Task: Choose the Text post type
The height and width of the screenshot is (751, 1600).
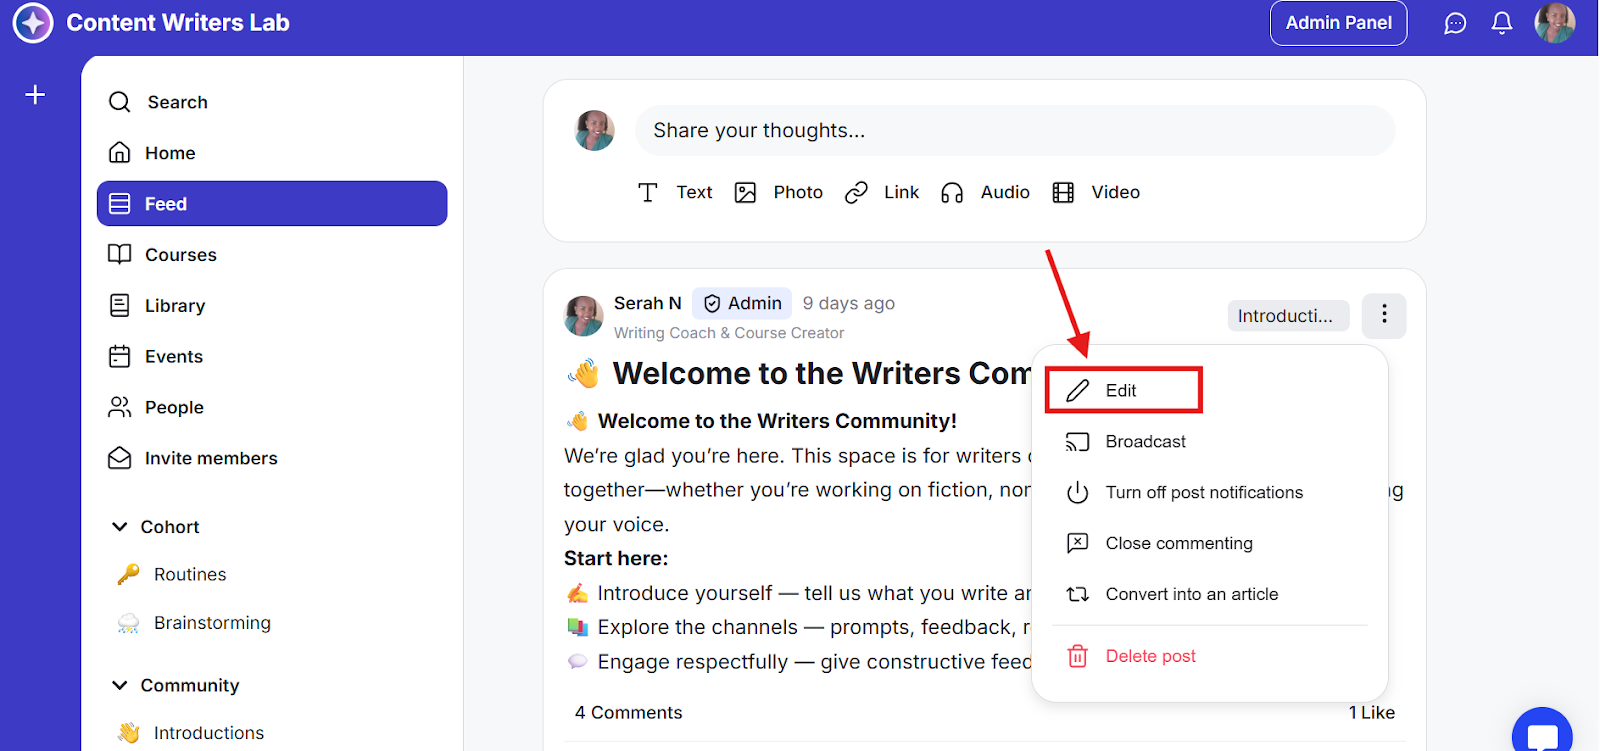Action: [x=675, y=192]
